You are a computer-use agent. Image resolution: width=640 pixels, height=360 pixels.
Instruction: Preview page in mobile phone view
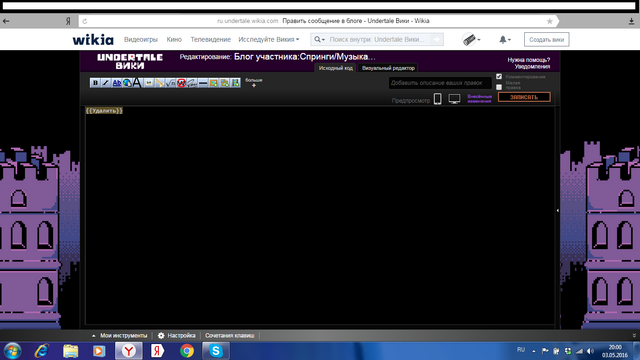pyautogui.click(x=438, y=99)
